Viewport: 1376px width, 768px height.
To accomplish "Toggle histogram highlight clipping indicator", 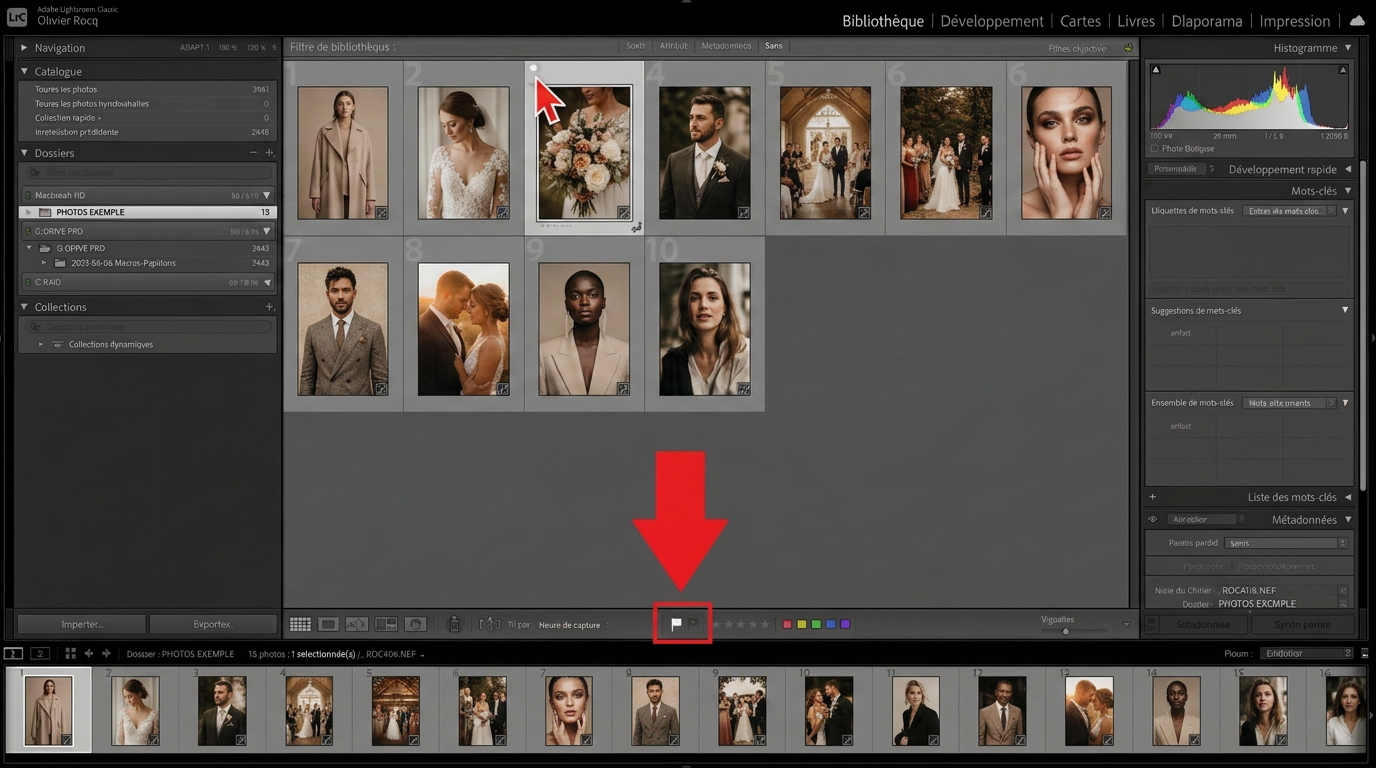I will point(1342,70).
